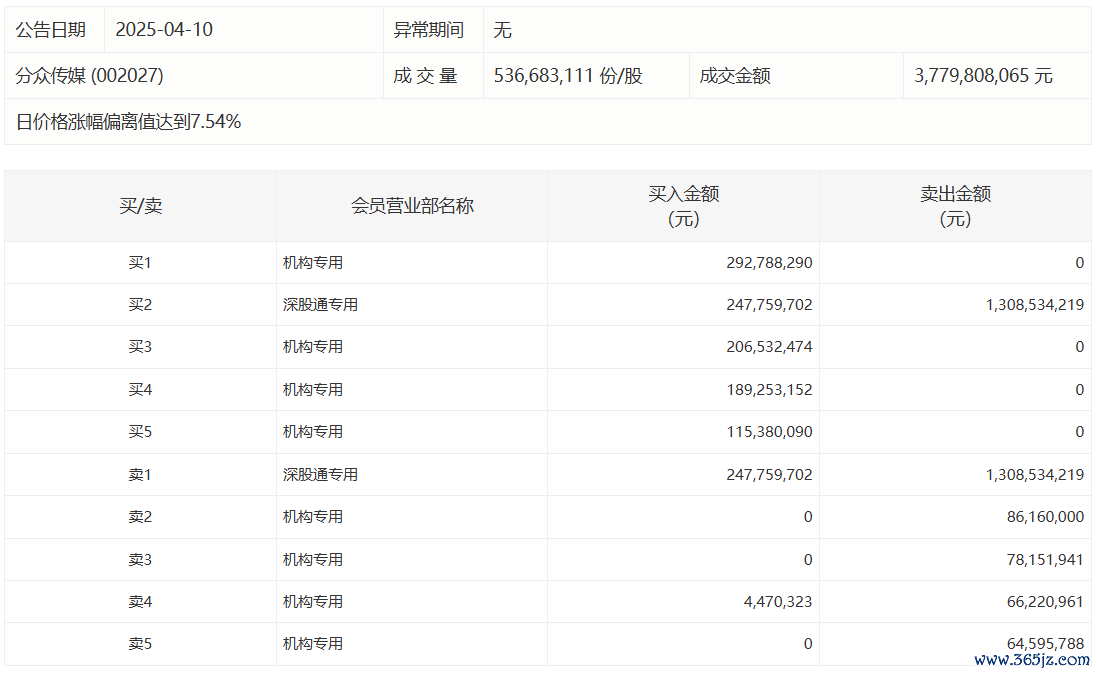Select the 卖5 row label
The height and width of the screenshot is (675, 1097).
click(140, 644)
